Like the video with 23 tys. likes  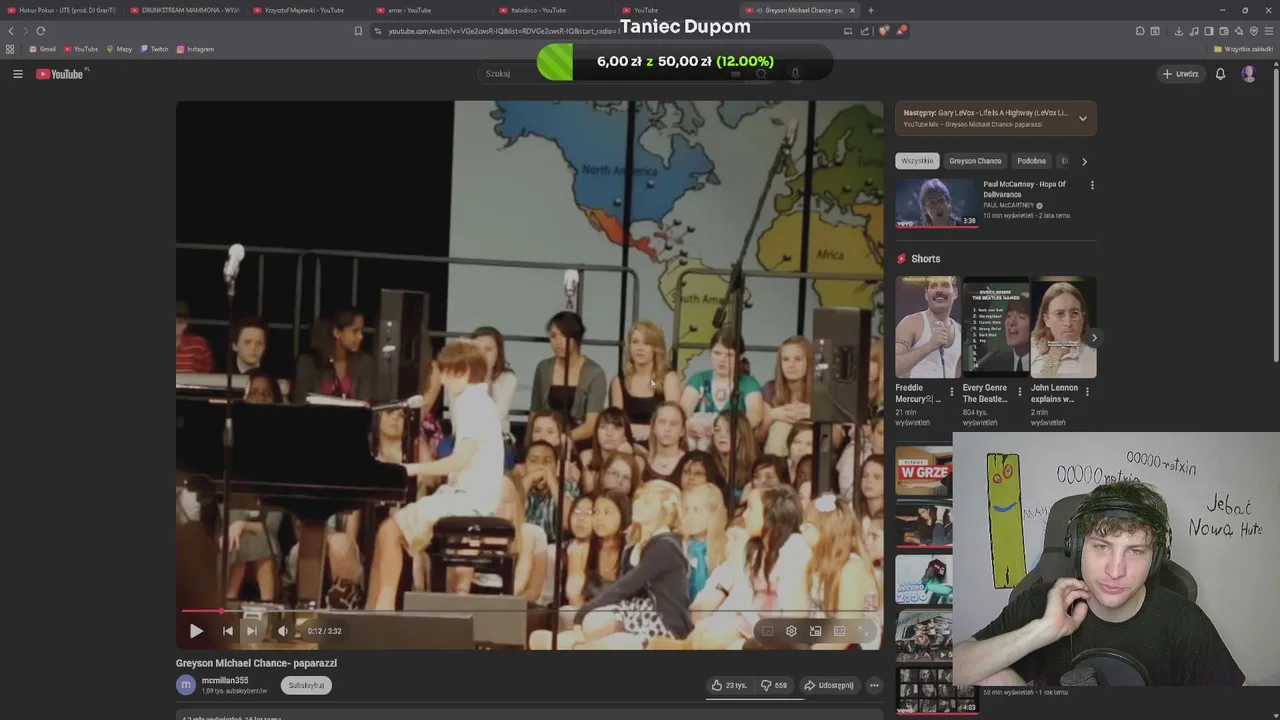click(729, 685)
